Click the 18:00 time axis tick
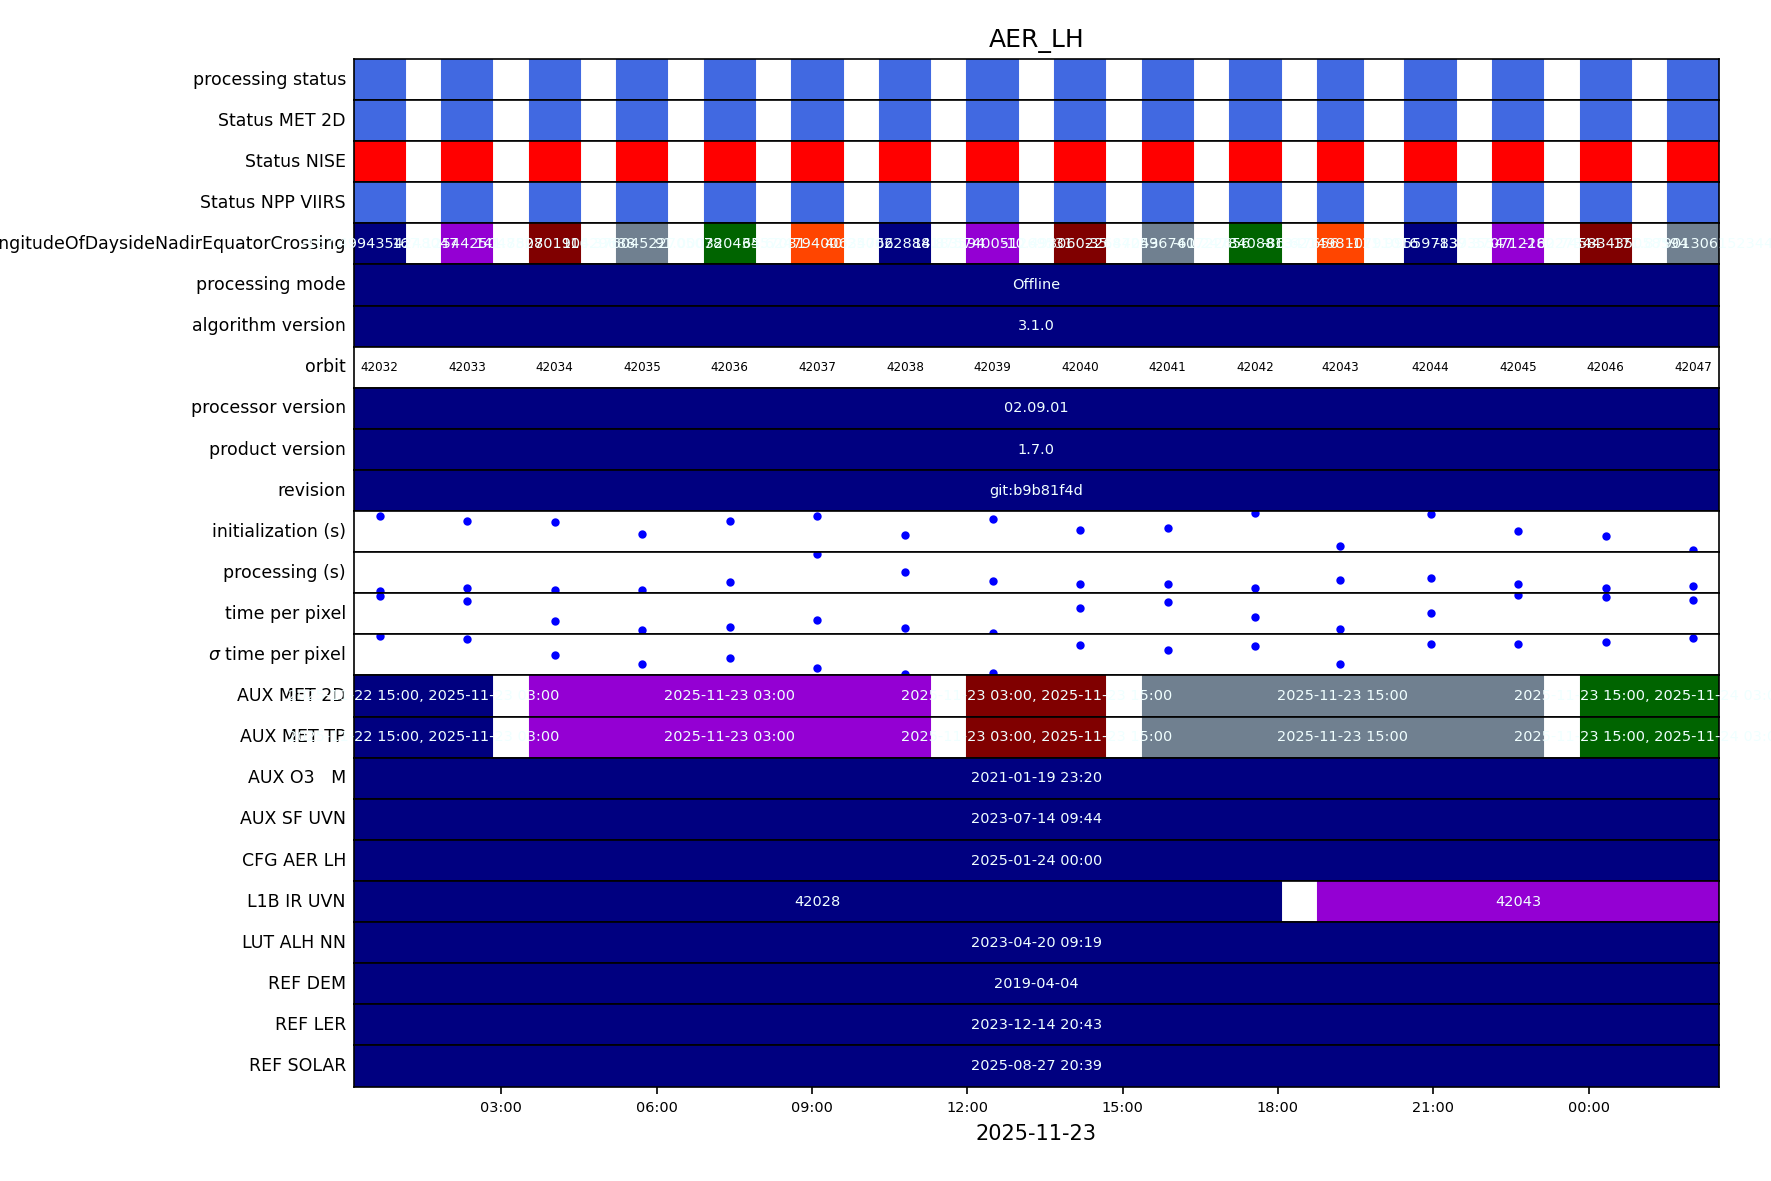The width and height of the screenshot is (1771, 1181). (x=1277, y=1107)
